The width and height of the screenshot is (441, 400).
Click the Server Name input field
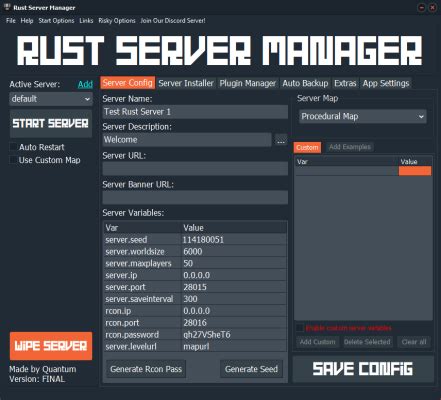[x=195, y=112]
